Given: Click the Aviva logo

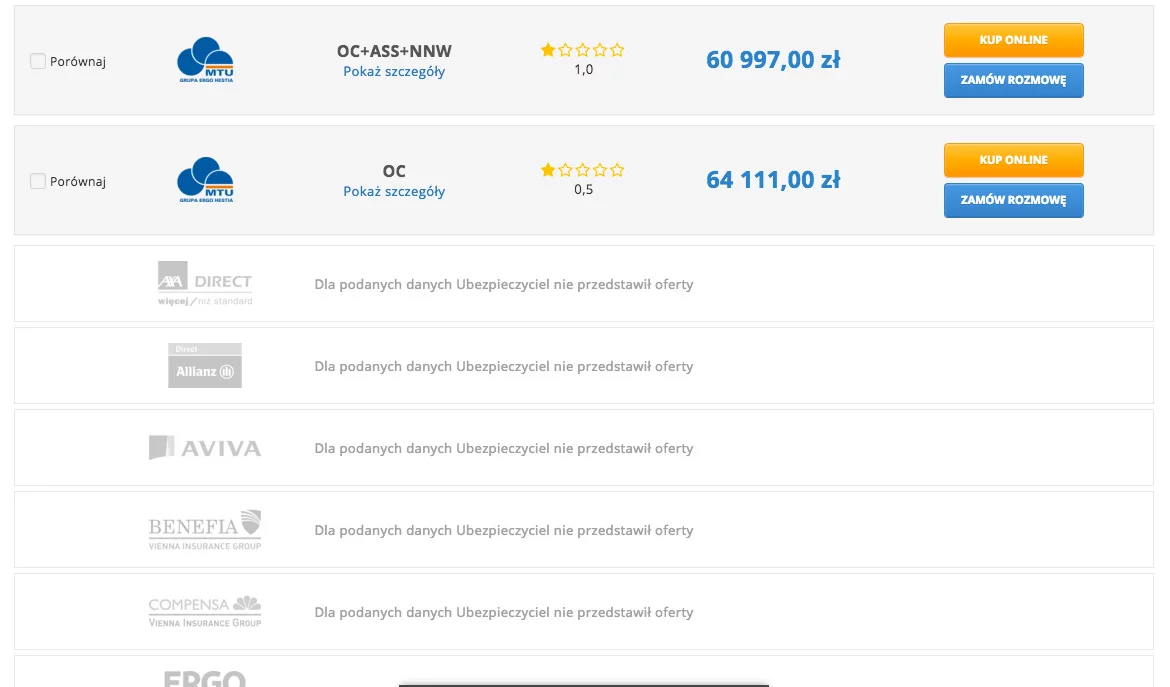Looking at the screenshot, I should tap(205, 448).
